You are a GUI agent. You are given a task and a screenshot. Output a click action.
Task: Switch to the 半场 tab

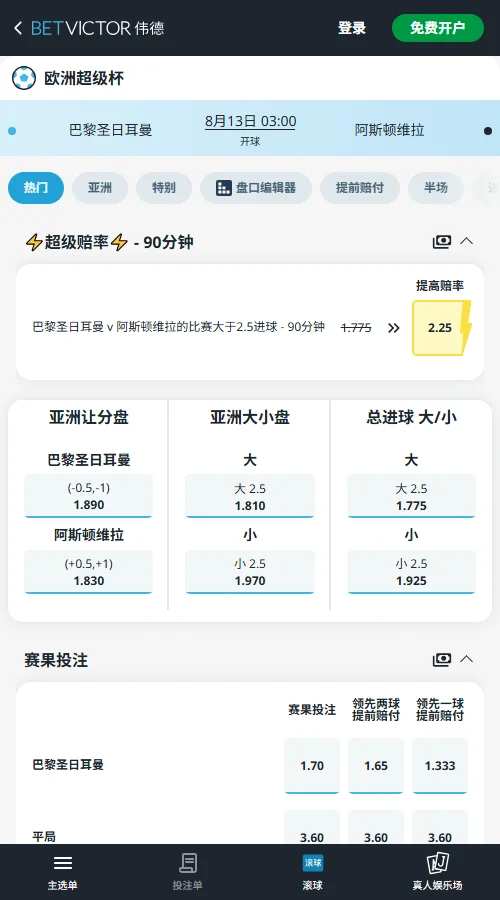tap(436, 188)
